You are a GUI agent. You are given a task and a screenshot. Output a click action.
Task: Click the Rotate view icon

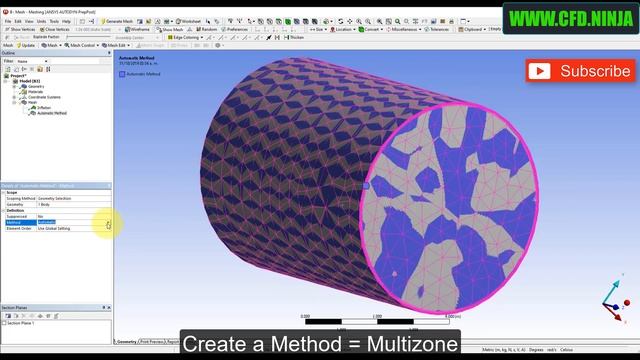(341, 21)
